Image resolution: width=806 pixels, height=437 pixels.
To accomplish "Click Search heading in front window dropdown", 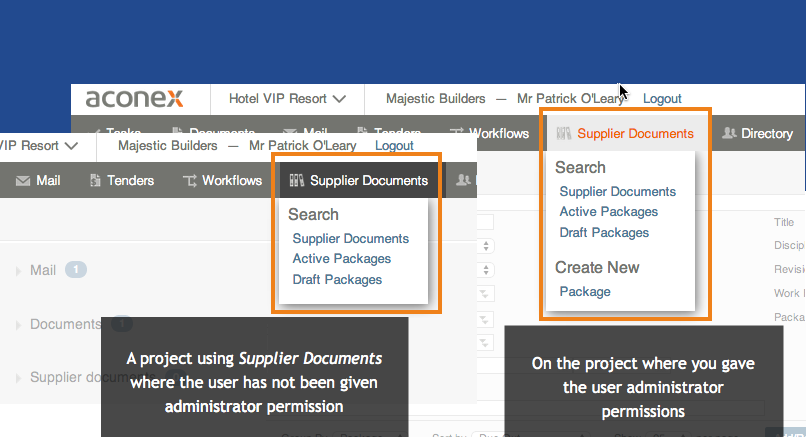I will [313, 214].
